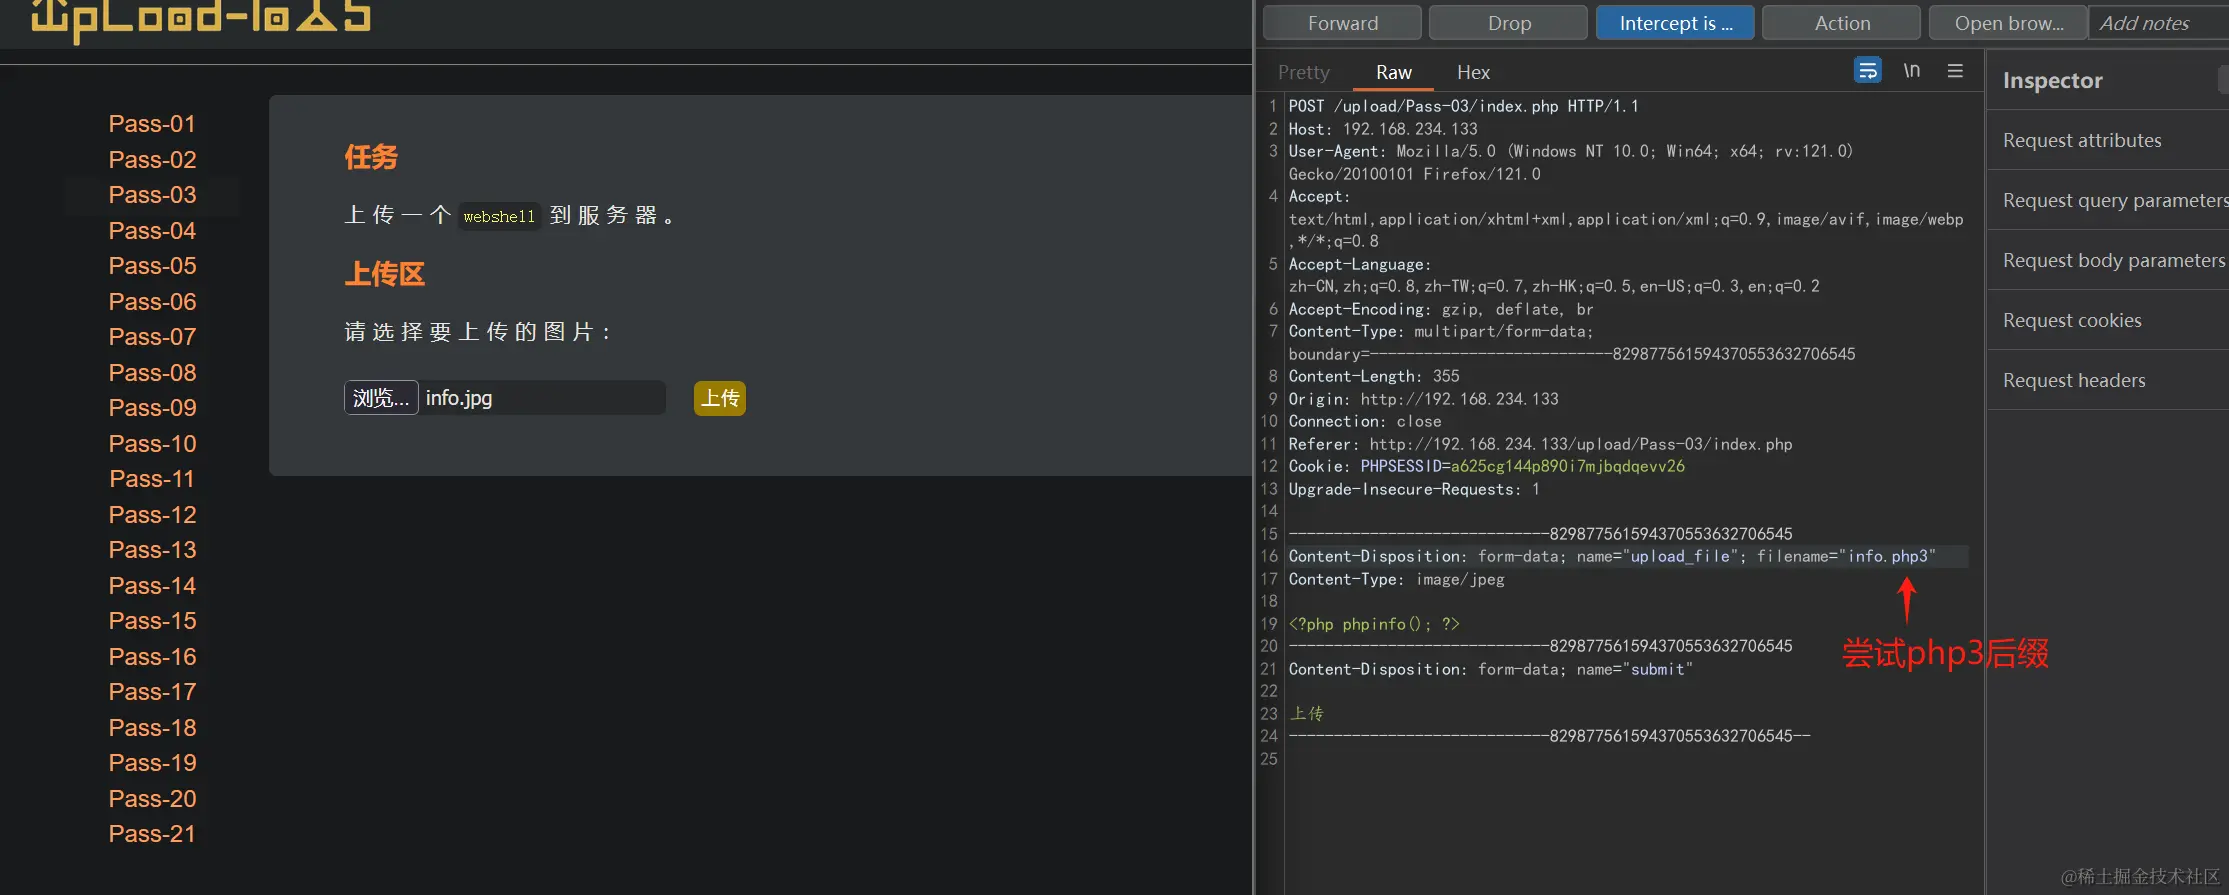The width and height of the screenshot is (2229, 895).
Task: Click the Content-Type: image/jpeg line
Action: click(1396, 579)
